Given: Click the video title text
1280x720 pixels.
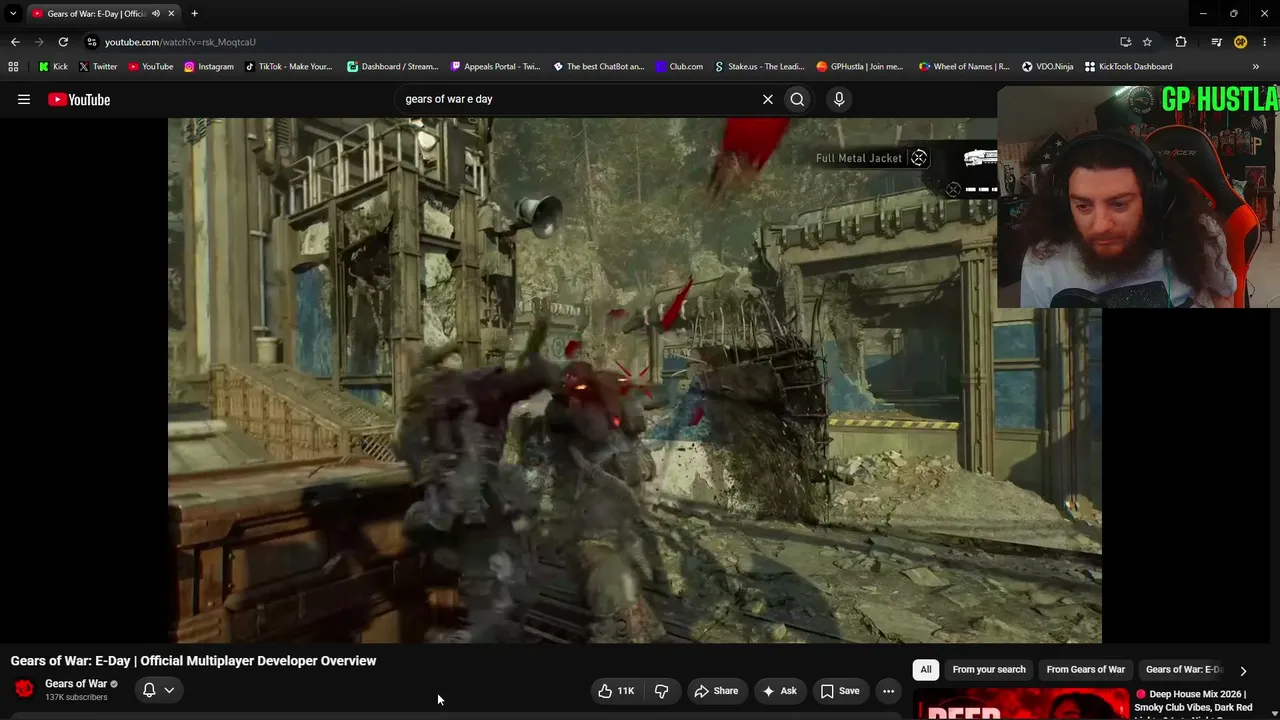Looking at the screenshot, I should coord(194,661).
